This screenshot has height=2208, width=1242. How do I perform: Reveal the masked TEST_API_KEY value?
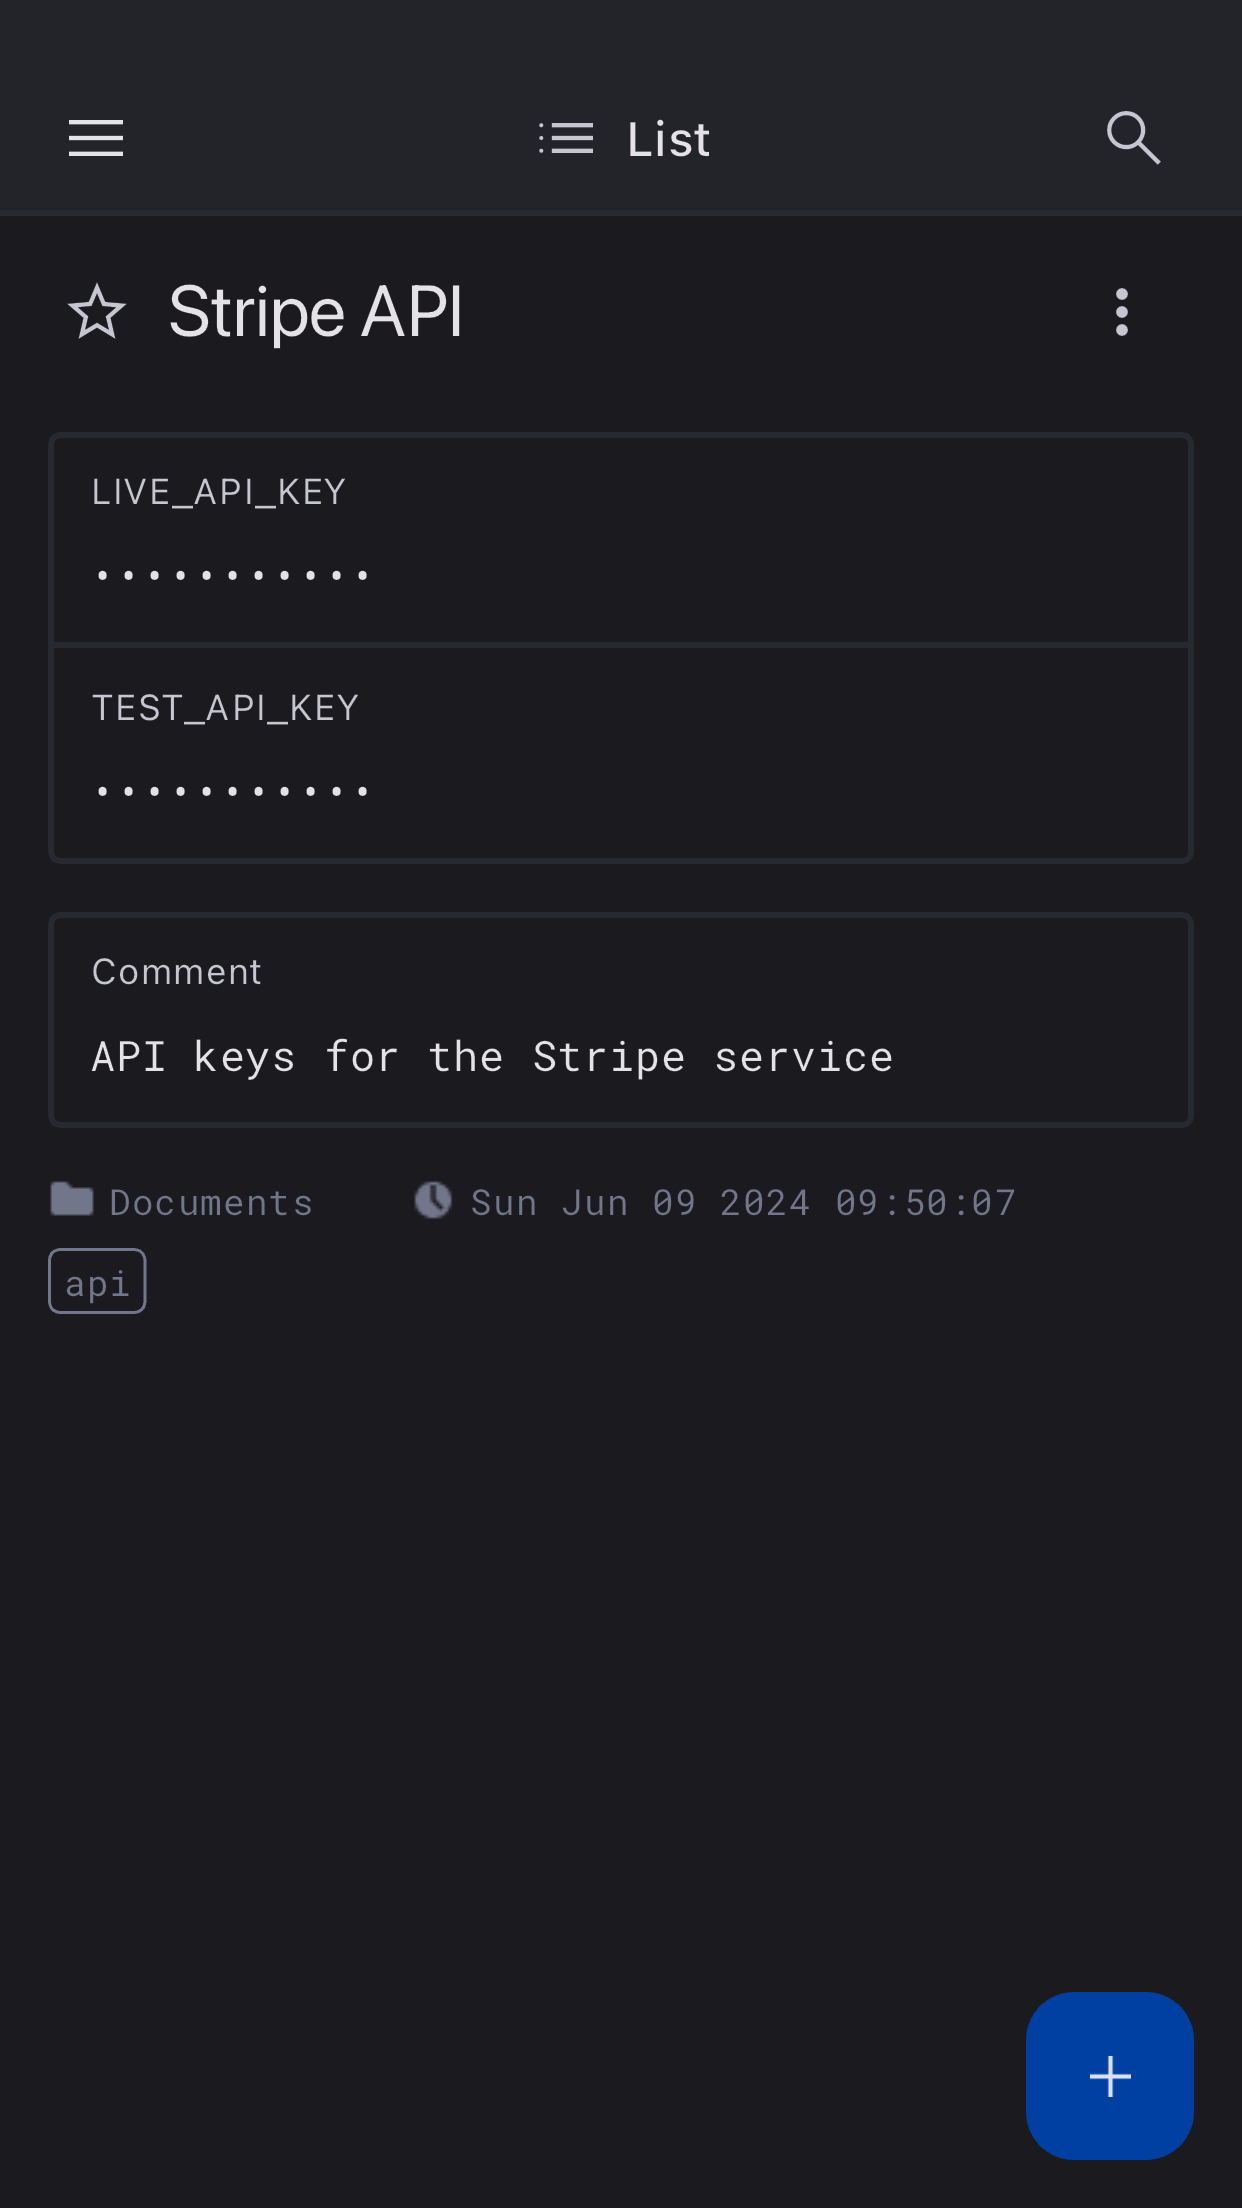point(233,791)
